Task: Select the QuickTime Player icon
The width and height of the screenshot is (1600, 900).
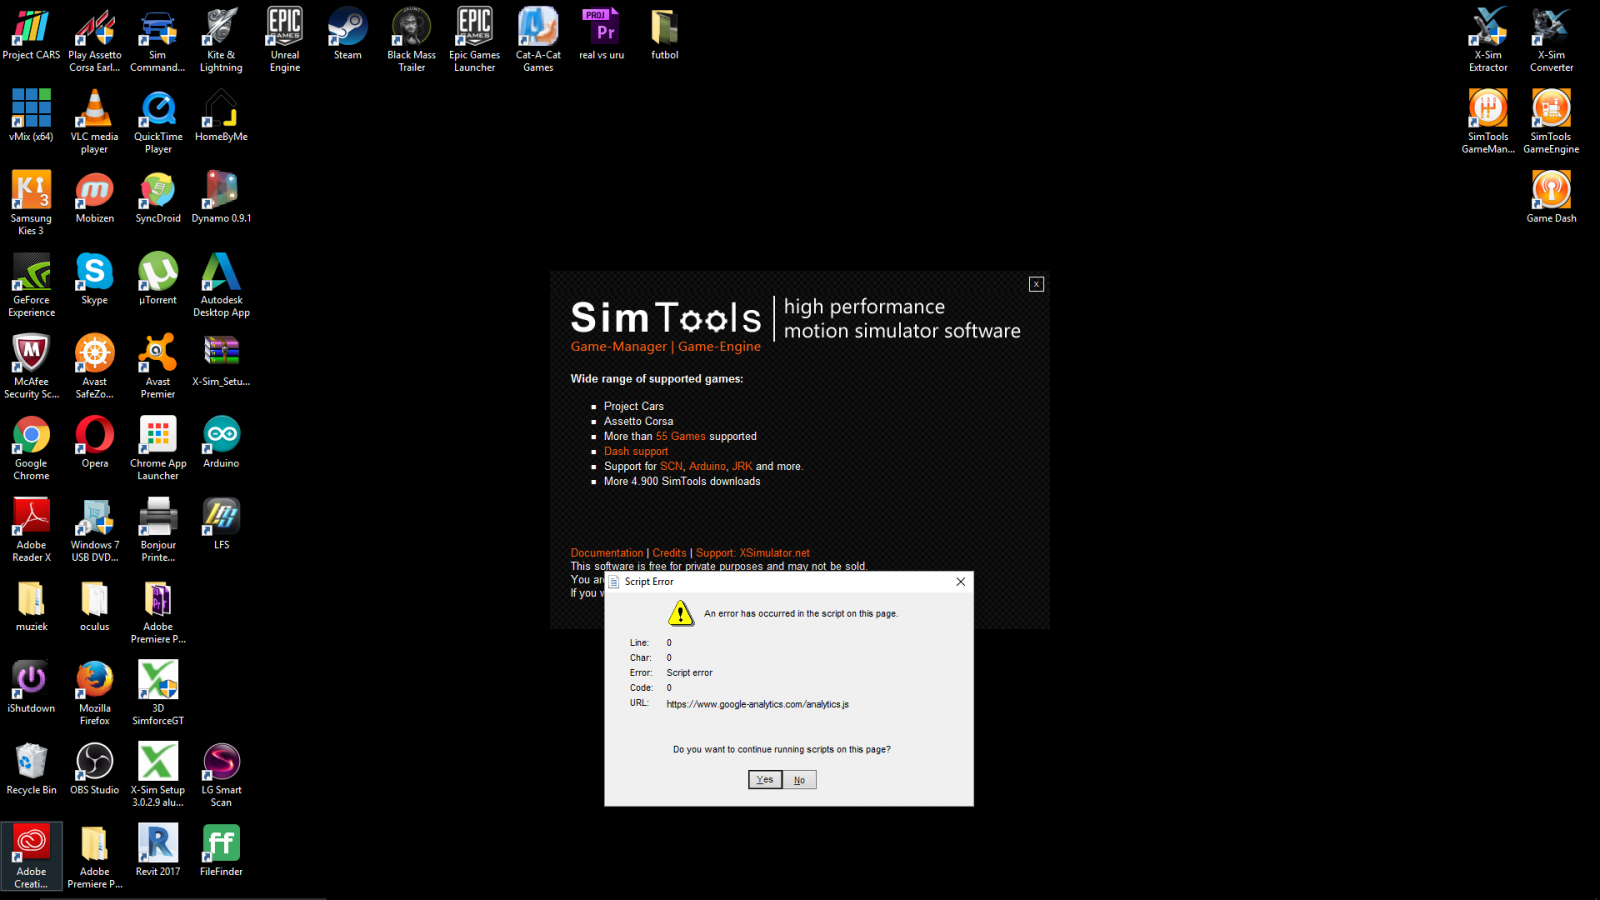Action: click(158, 122)
